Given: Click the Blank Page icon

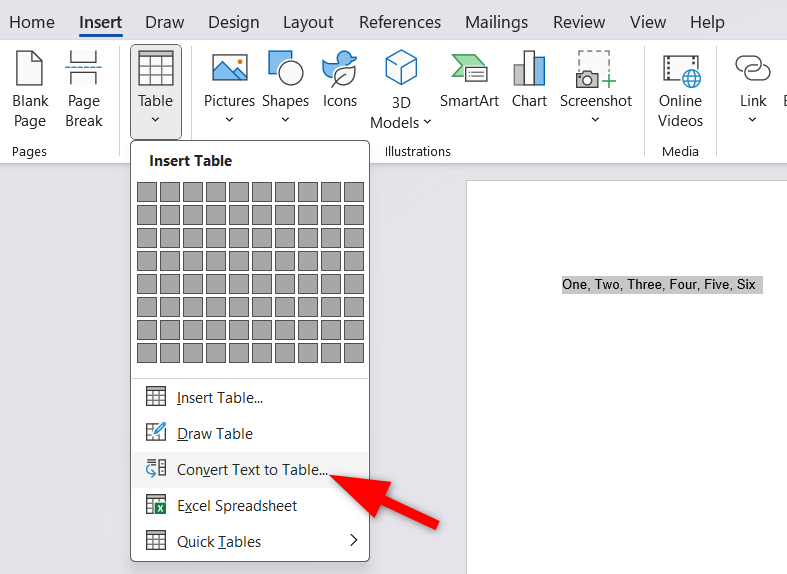Looking at the screenshot, I should coord(30,68).
